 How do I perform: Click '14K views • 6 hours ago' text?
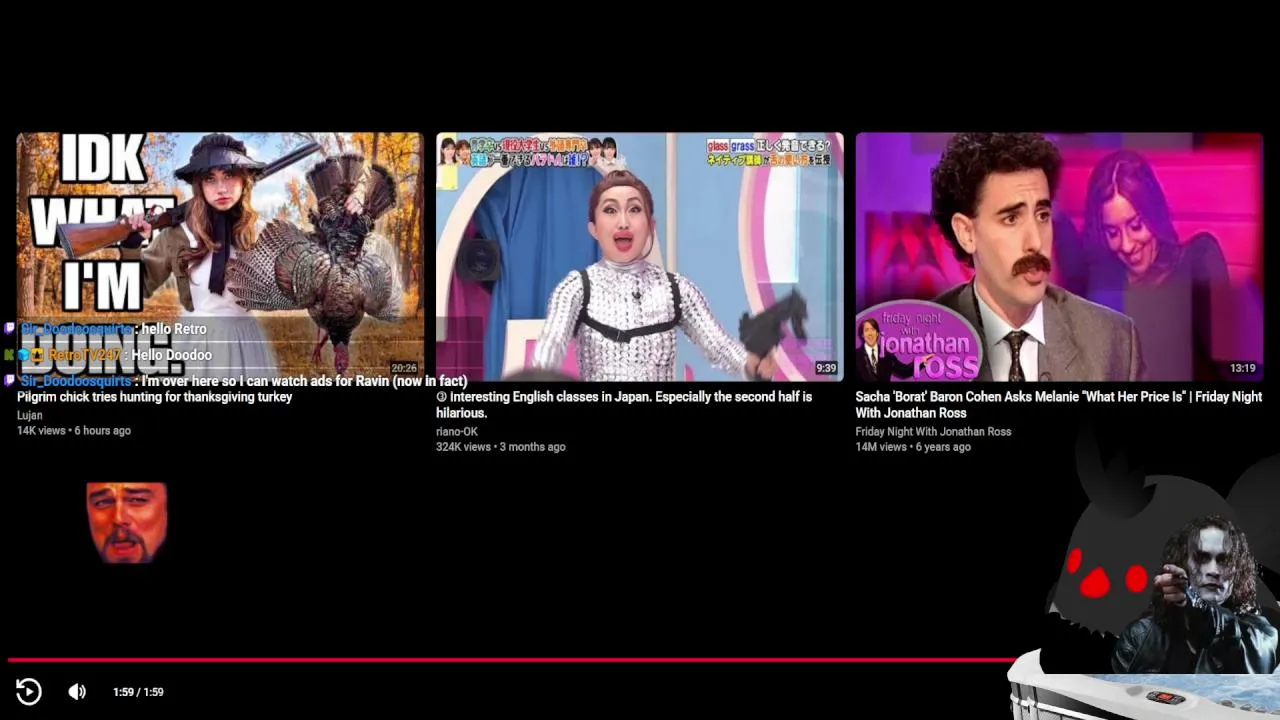(74, 431)
